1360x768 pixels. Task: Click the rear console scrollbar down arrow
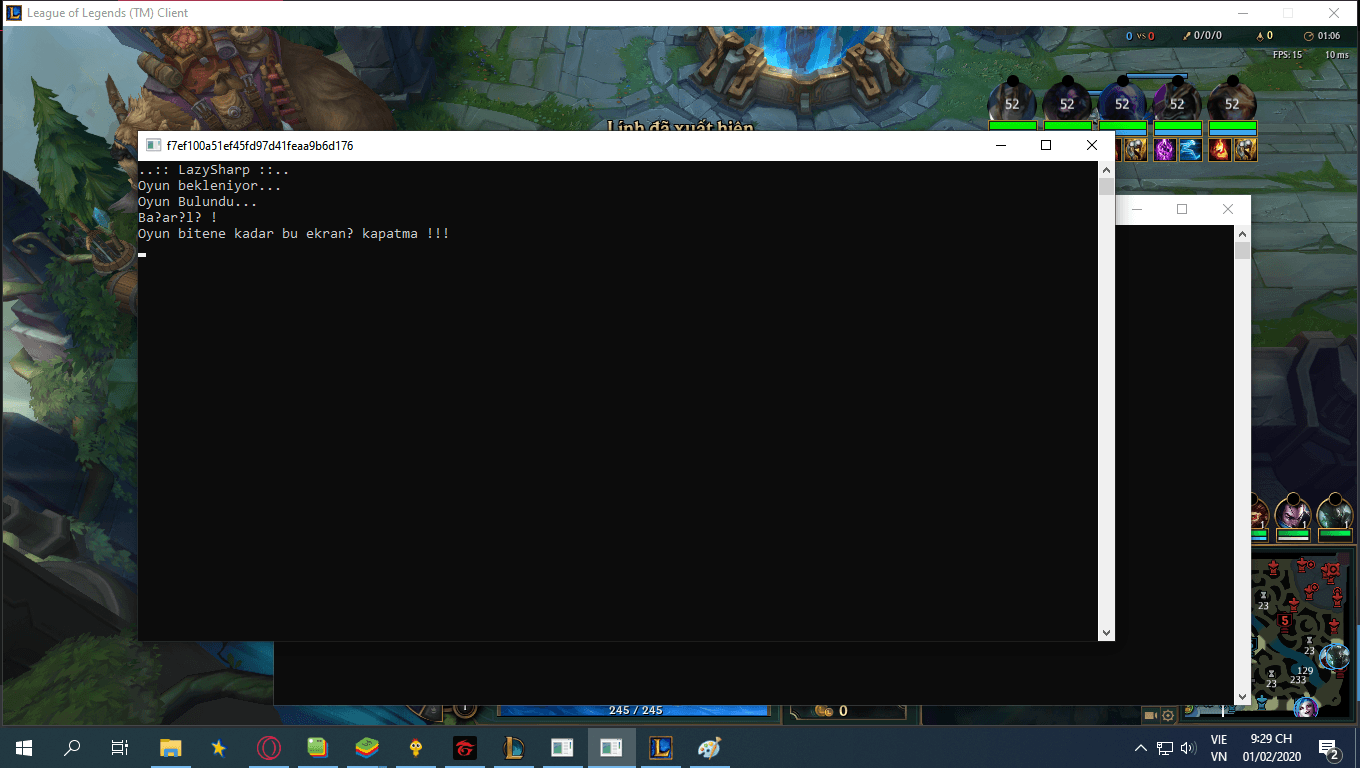(x=1242, y=697)
